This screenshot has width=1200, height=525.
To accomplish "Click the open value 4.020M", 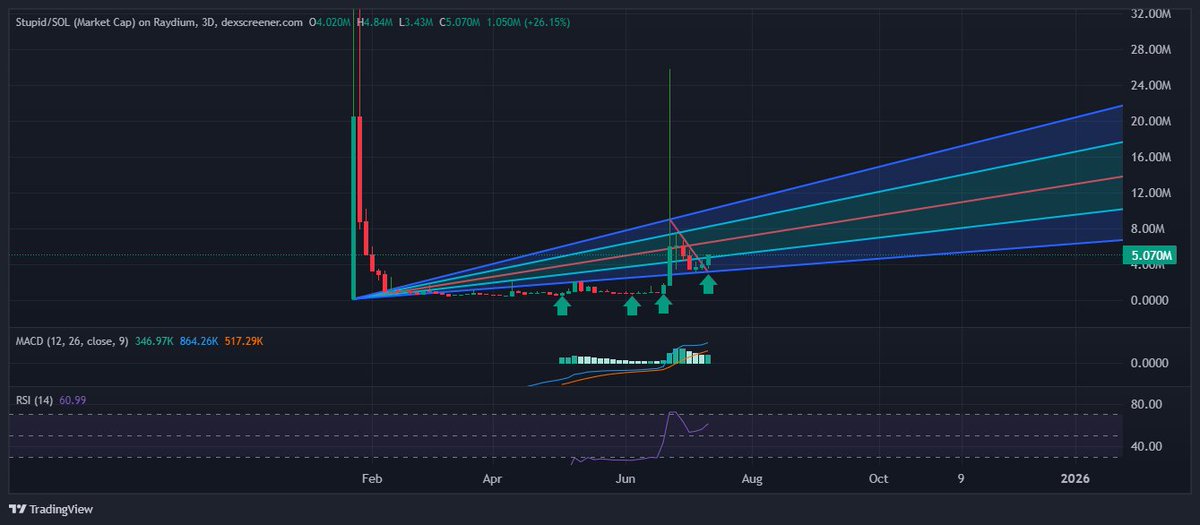I will [x=331, y=21].
